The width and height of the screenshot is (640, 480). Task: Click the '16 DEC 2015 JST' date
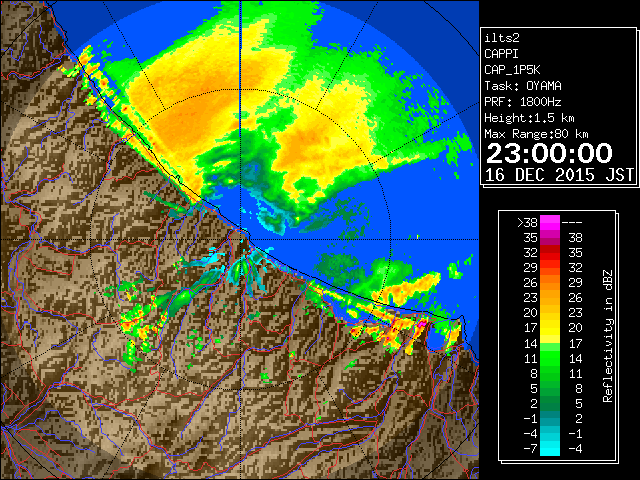pyautogui.click(x=559, y=175)
